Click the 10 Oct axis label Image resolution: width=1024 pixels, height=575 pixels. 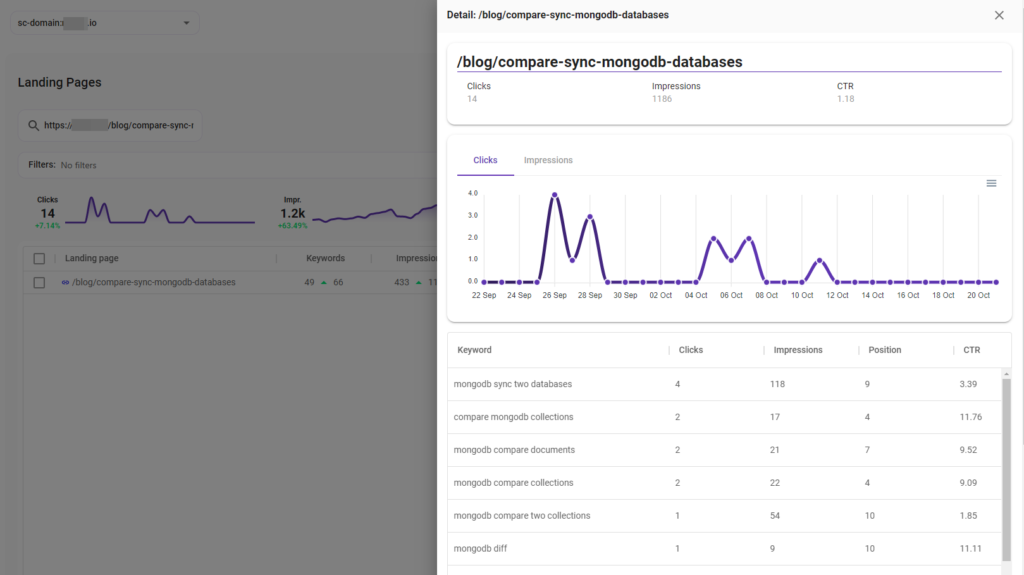pos(802,295)
